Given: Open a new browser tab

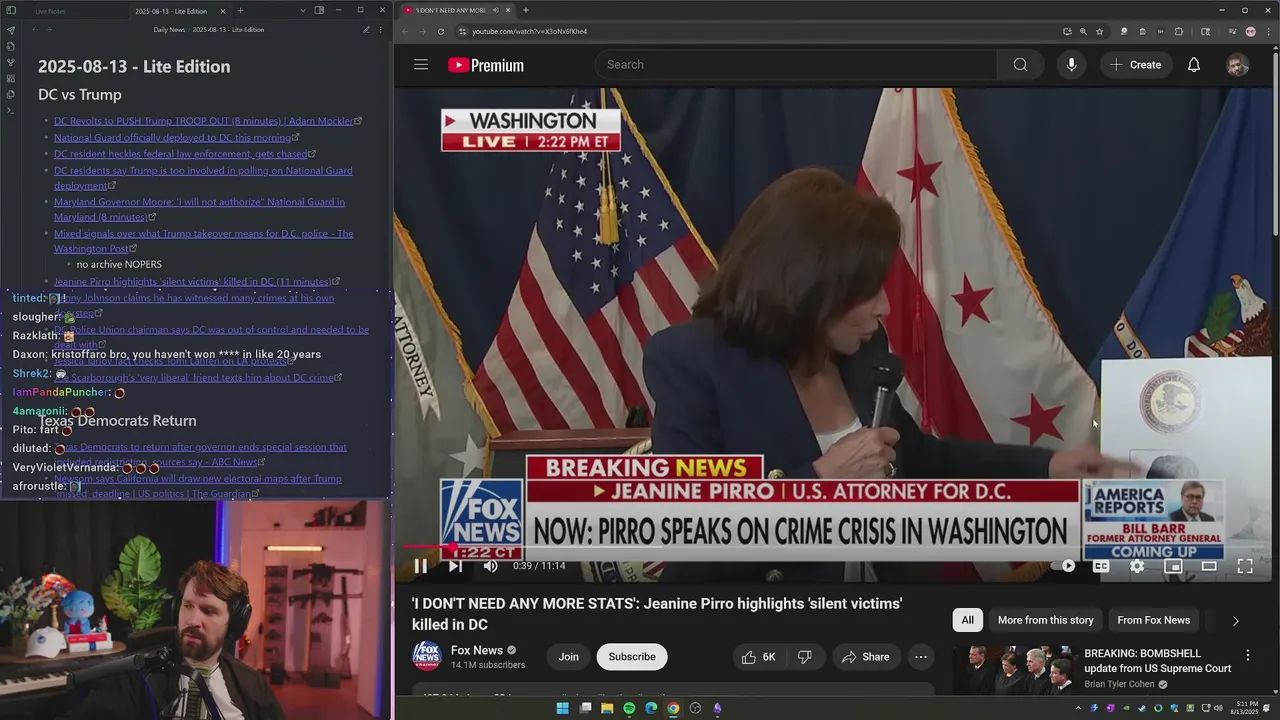Looking at the screenshot, I should tap(526, 10).
